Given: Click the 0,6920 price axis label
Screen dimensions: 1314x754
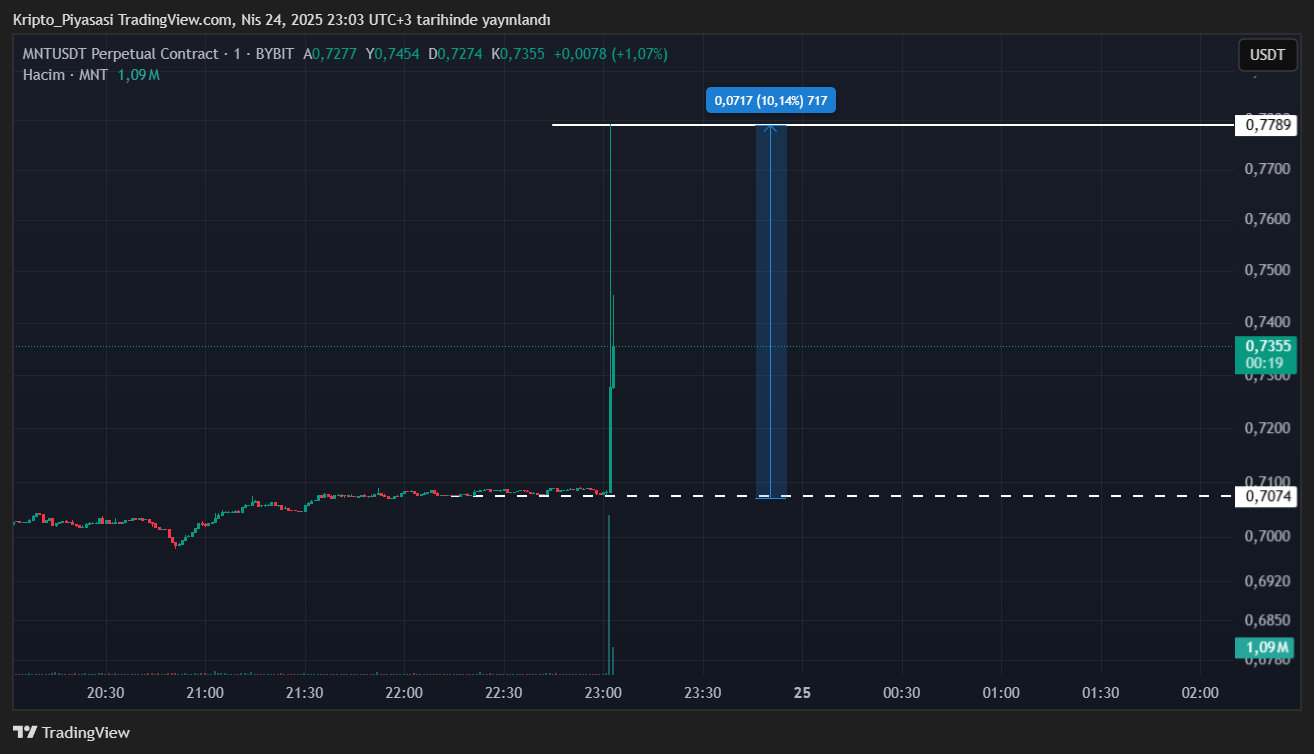Looking at the screenshot, I should point(1266,581).
